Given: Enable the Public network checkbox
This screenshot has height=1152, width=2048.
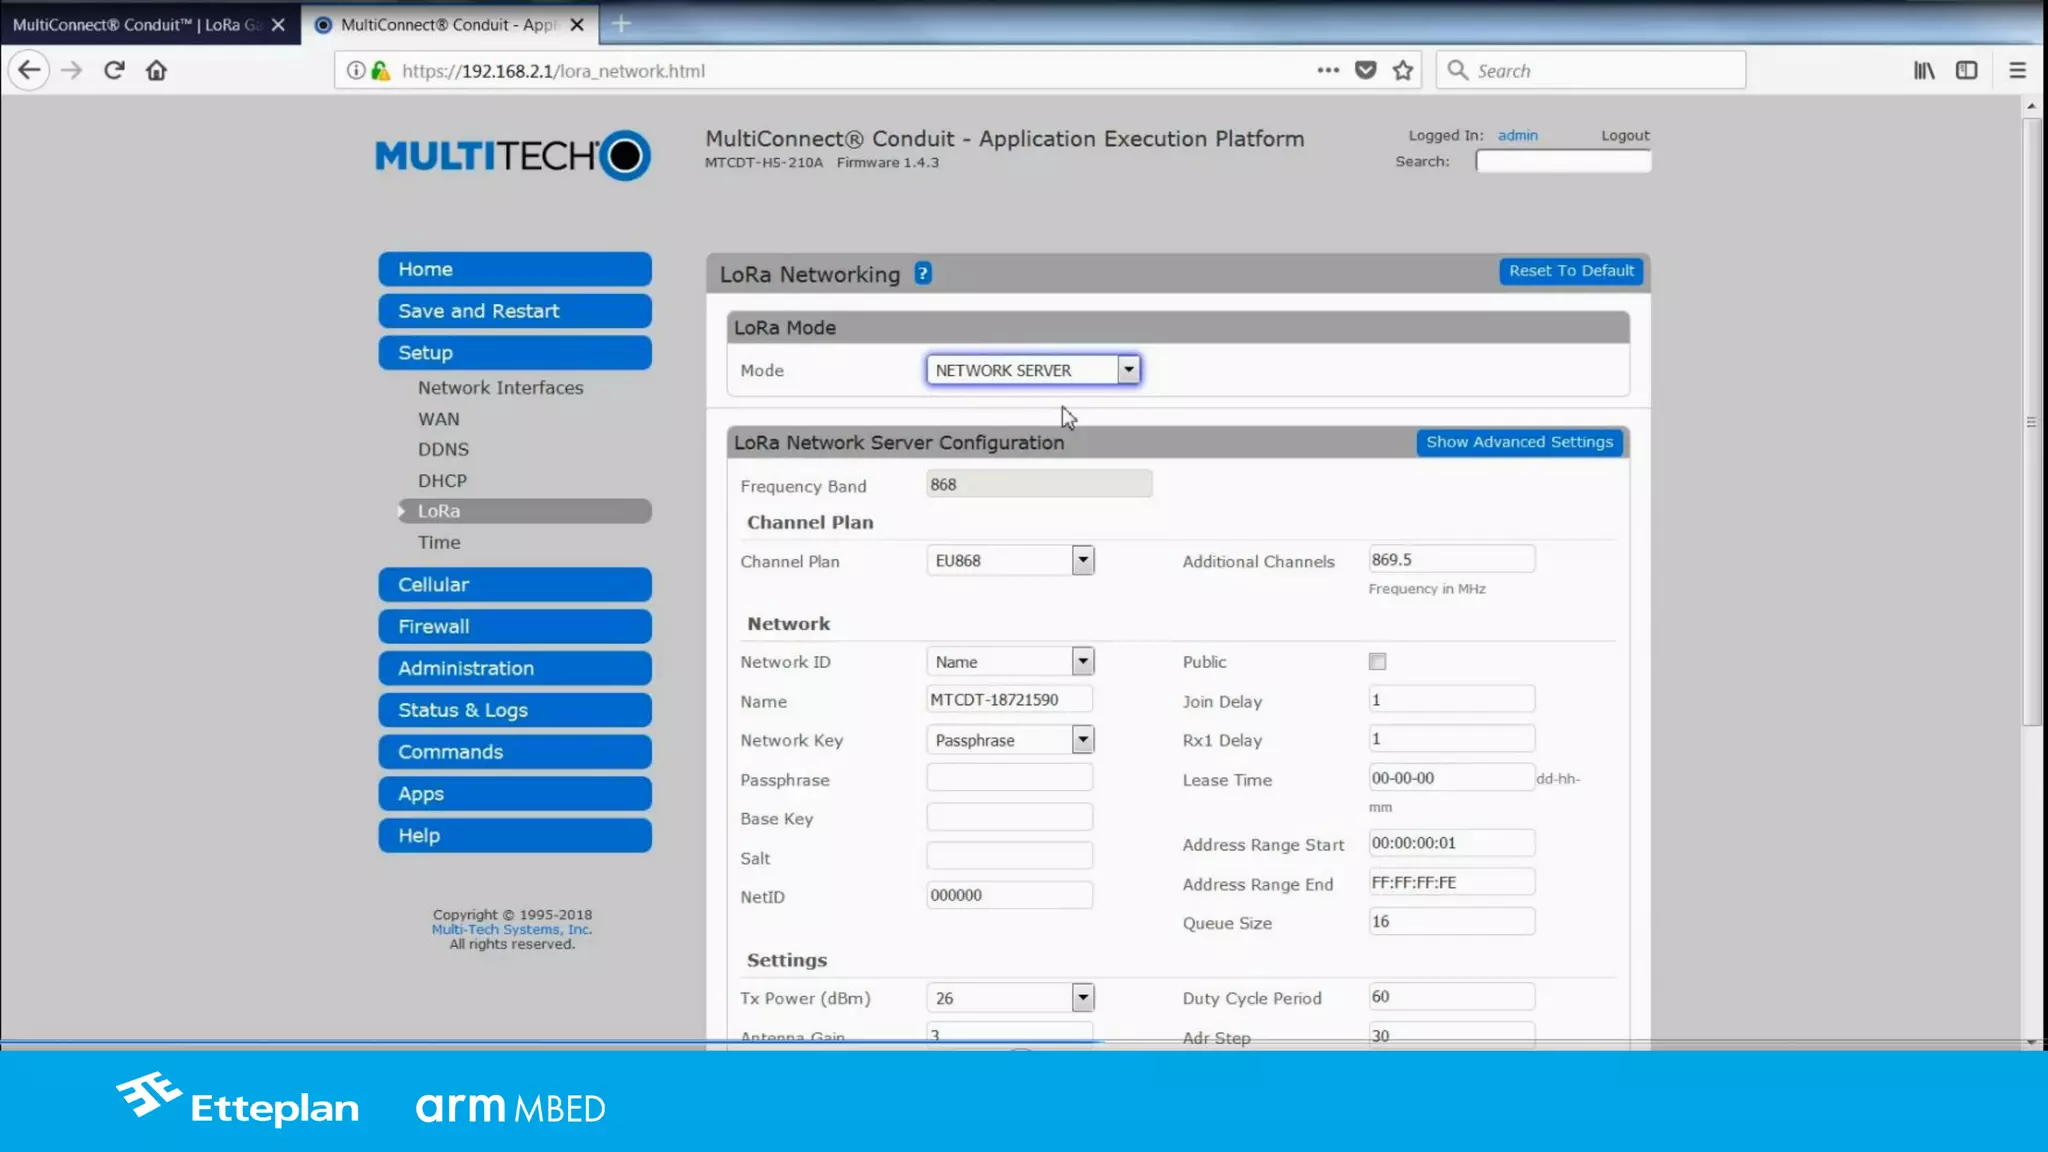Looking at the screenshot, I should click(1377, 662).
